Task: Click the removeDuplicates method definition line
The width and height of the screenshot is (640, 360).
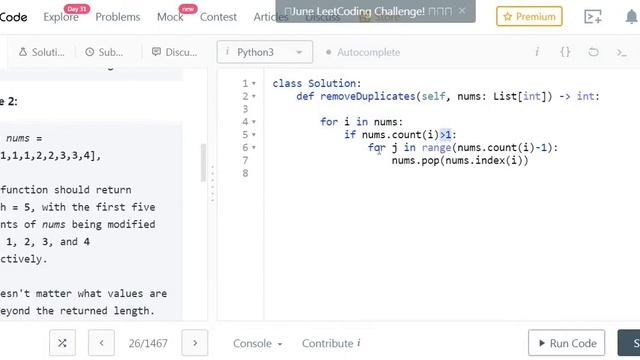Action: click(x=448, y=96)
